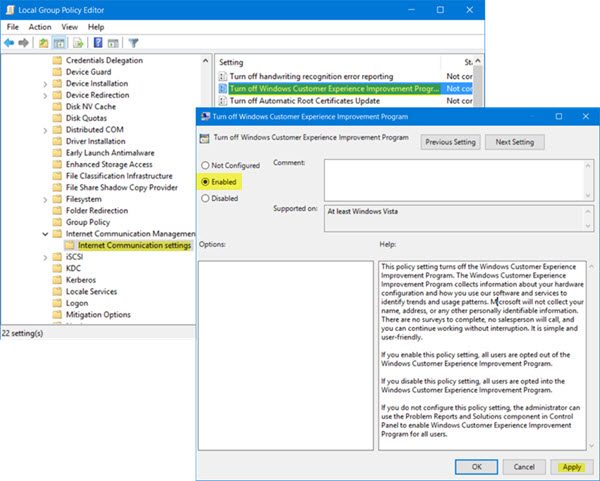Open the View menu
Image resolution: width=600 pixels, height=481 pixels.
70,27
